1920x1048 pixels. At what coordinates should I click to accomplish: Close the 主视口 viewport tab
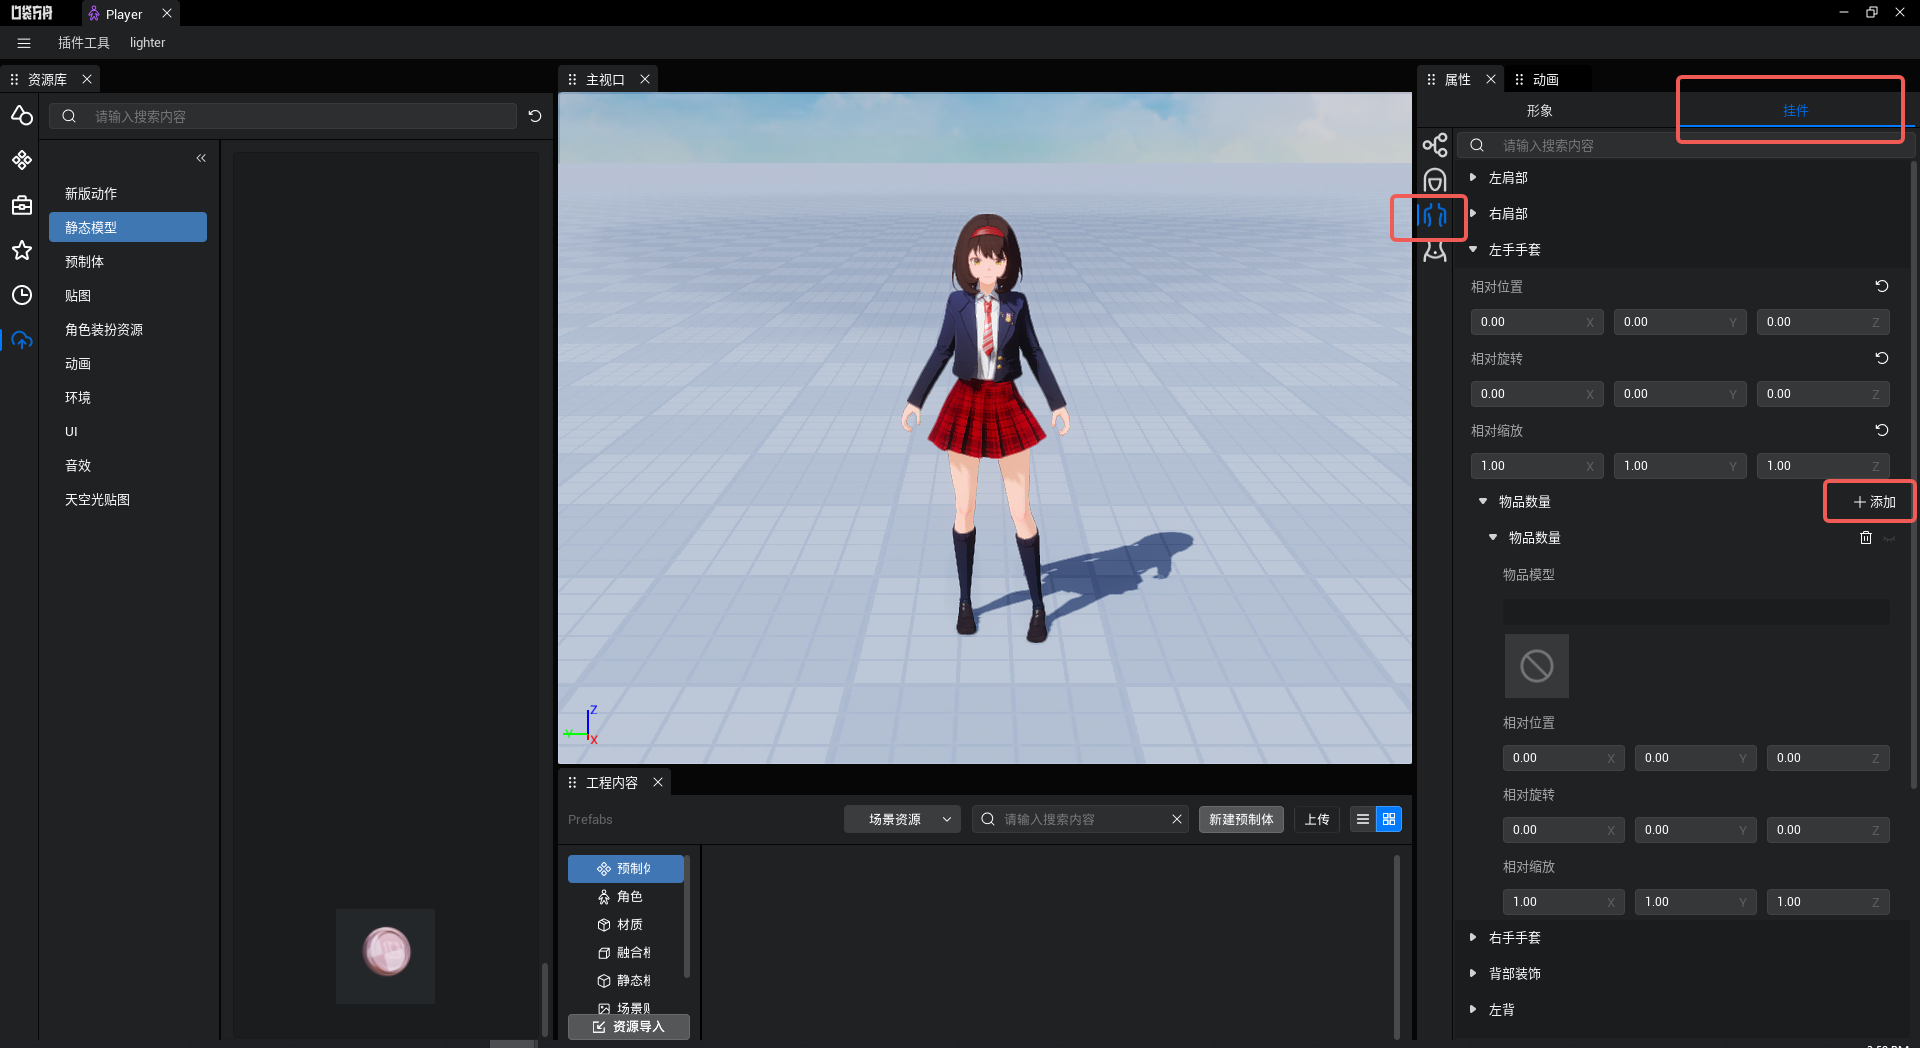point(645,79)
